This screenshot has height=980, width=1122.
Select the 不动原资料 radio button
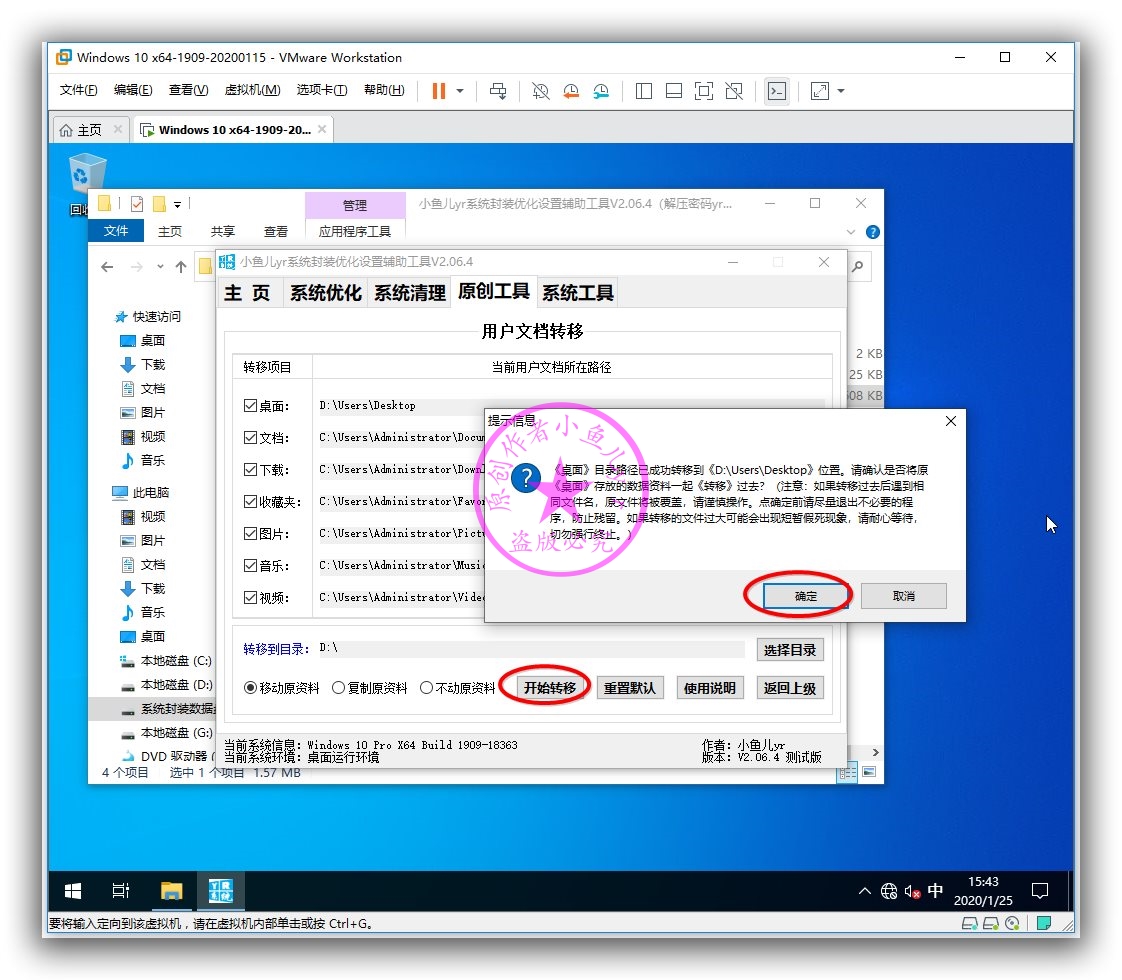click(426, 687)
